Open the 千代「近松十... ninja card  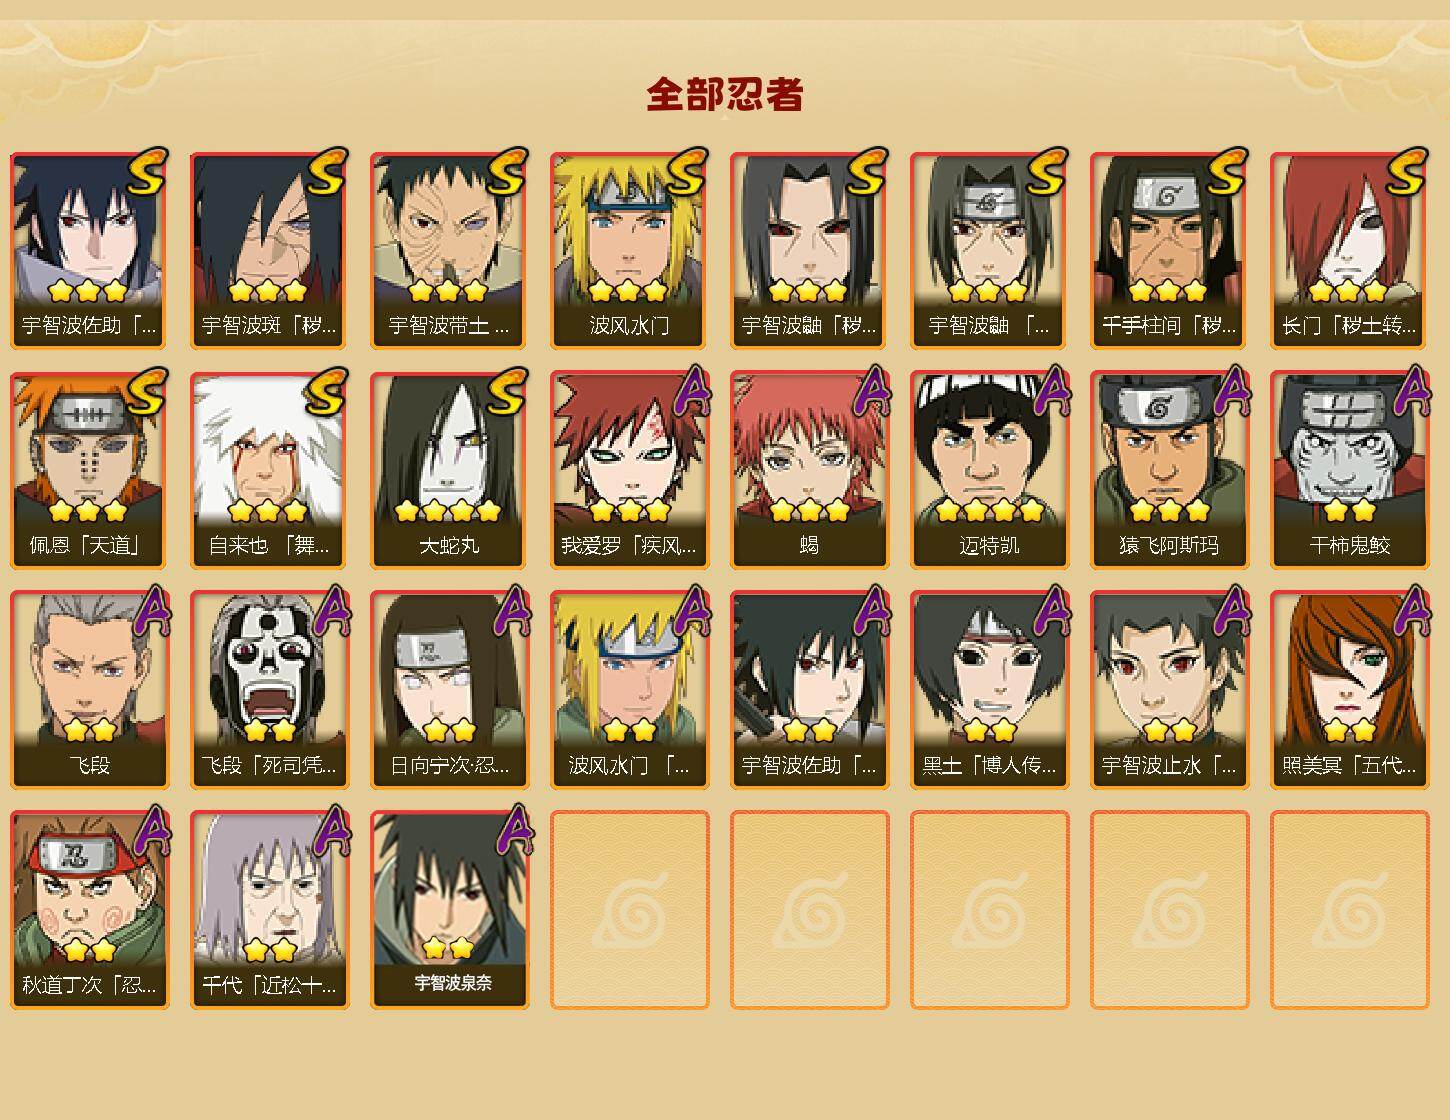point(269,910)
